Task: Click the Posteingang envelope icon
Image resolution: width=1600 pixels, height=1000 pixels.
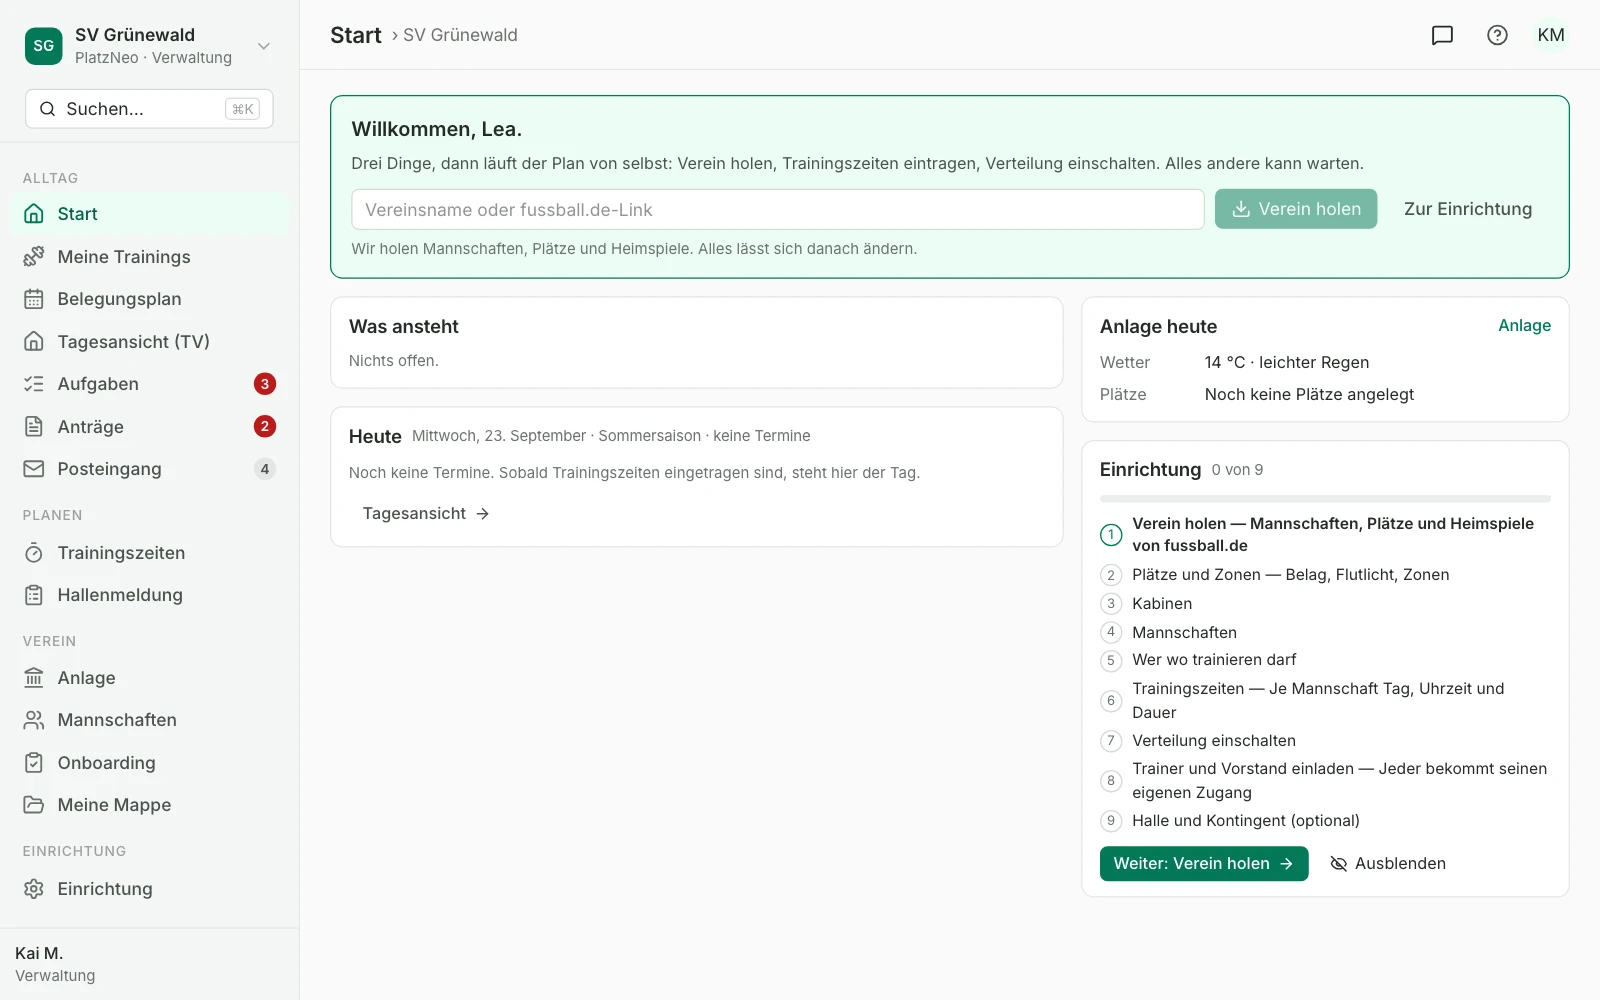Action: tap(34, 469)
